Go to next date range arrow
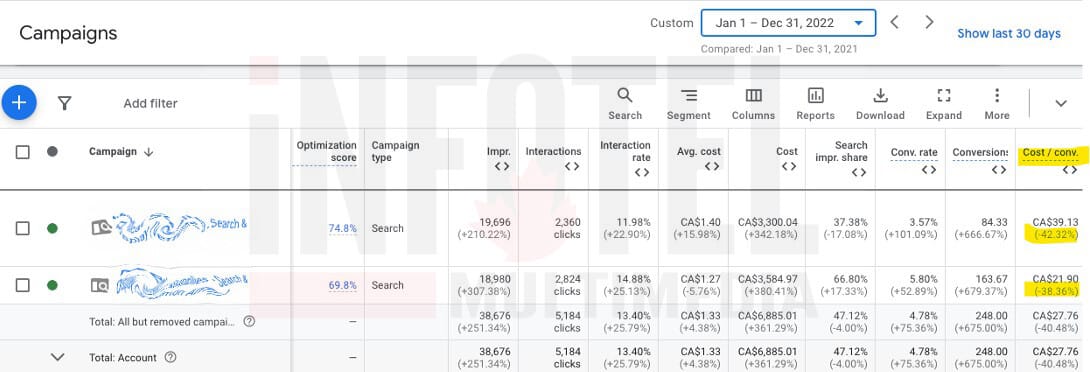 [929, 22]
